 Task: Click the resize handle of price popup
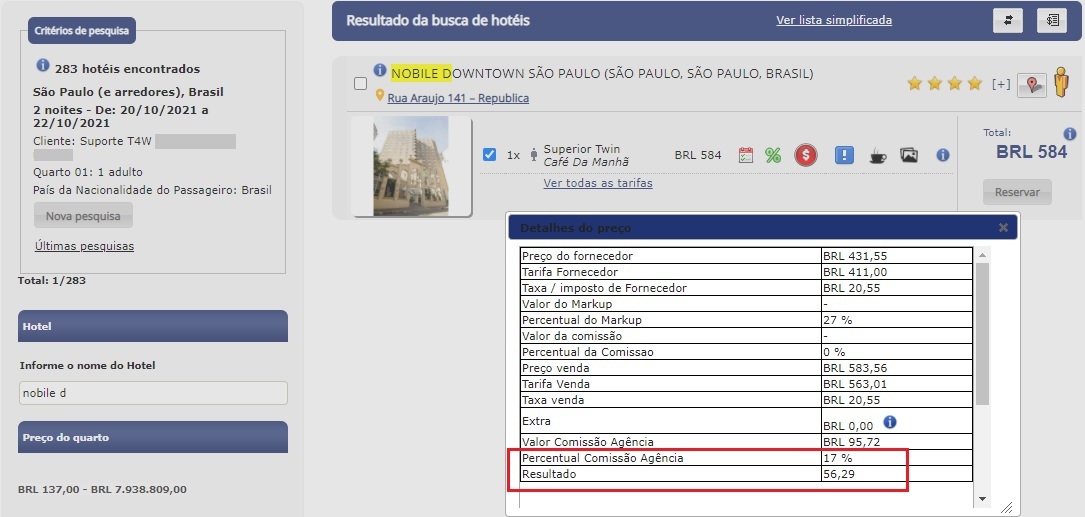tap(1007, 507)
